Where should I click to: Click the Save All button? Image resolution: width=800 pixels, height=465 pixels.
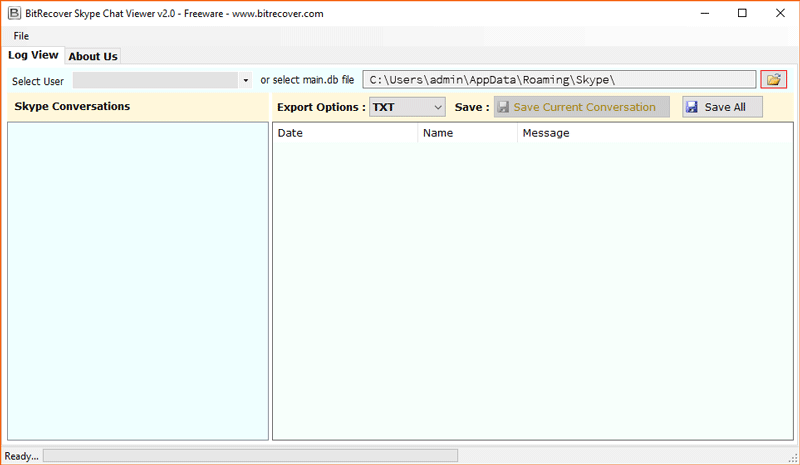point(722,107)
